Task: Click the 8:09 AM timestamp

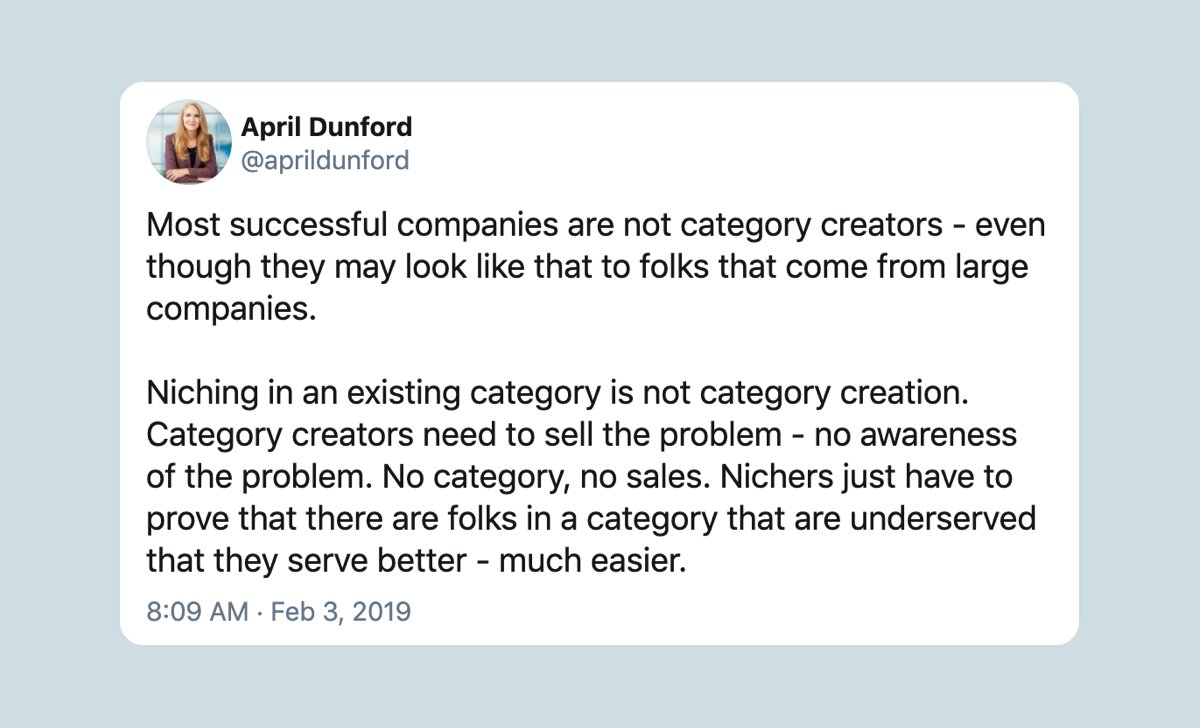Action: point(197,611)
